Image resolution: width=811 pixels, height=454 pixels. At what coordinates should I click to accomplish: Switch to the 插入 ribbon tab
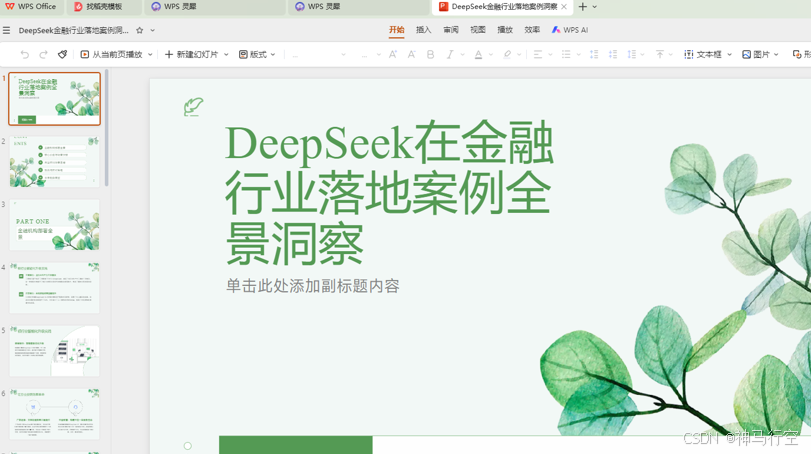tap(424, 30)
